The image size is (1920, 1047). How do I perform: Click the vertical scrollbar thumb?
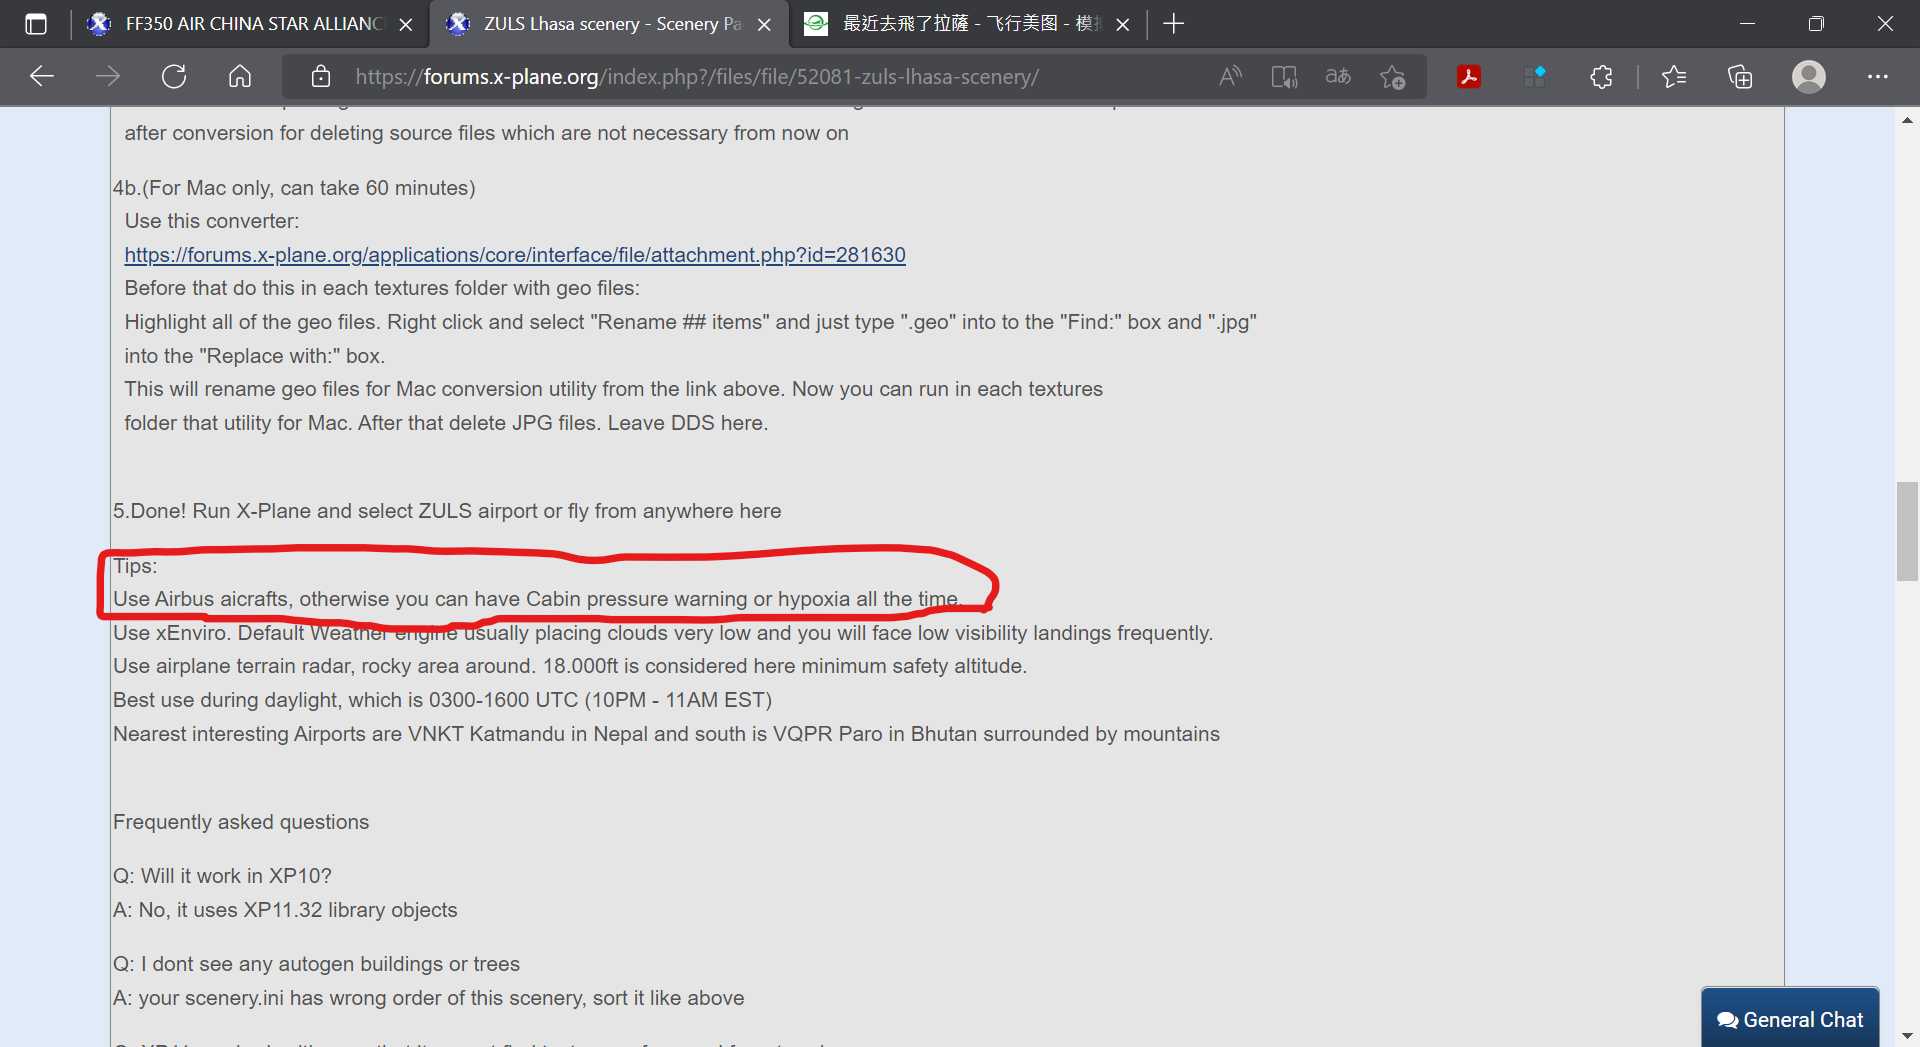tap(1907, 531)
